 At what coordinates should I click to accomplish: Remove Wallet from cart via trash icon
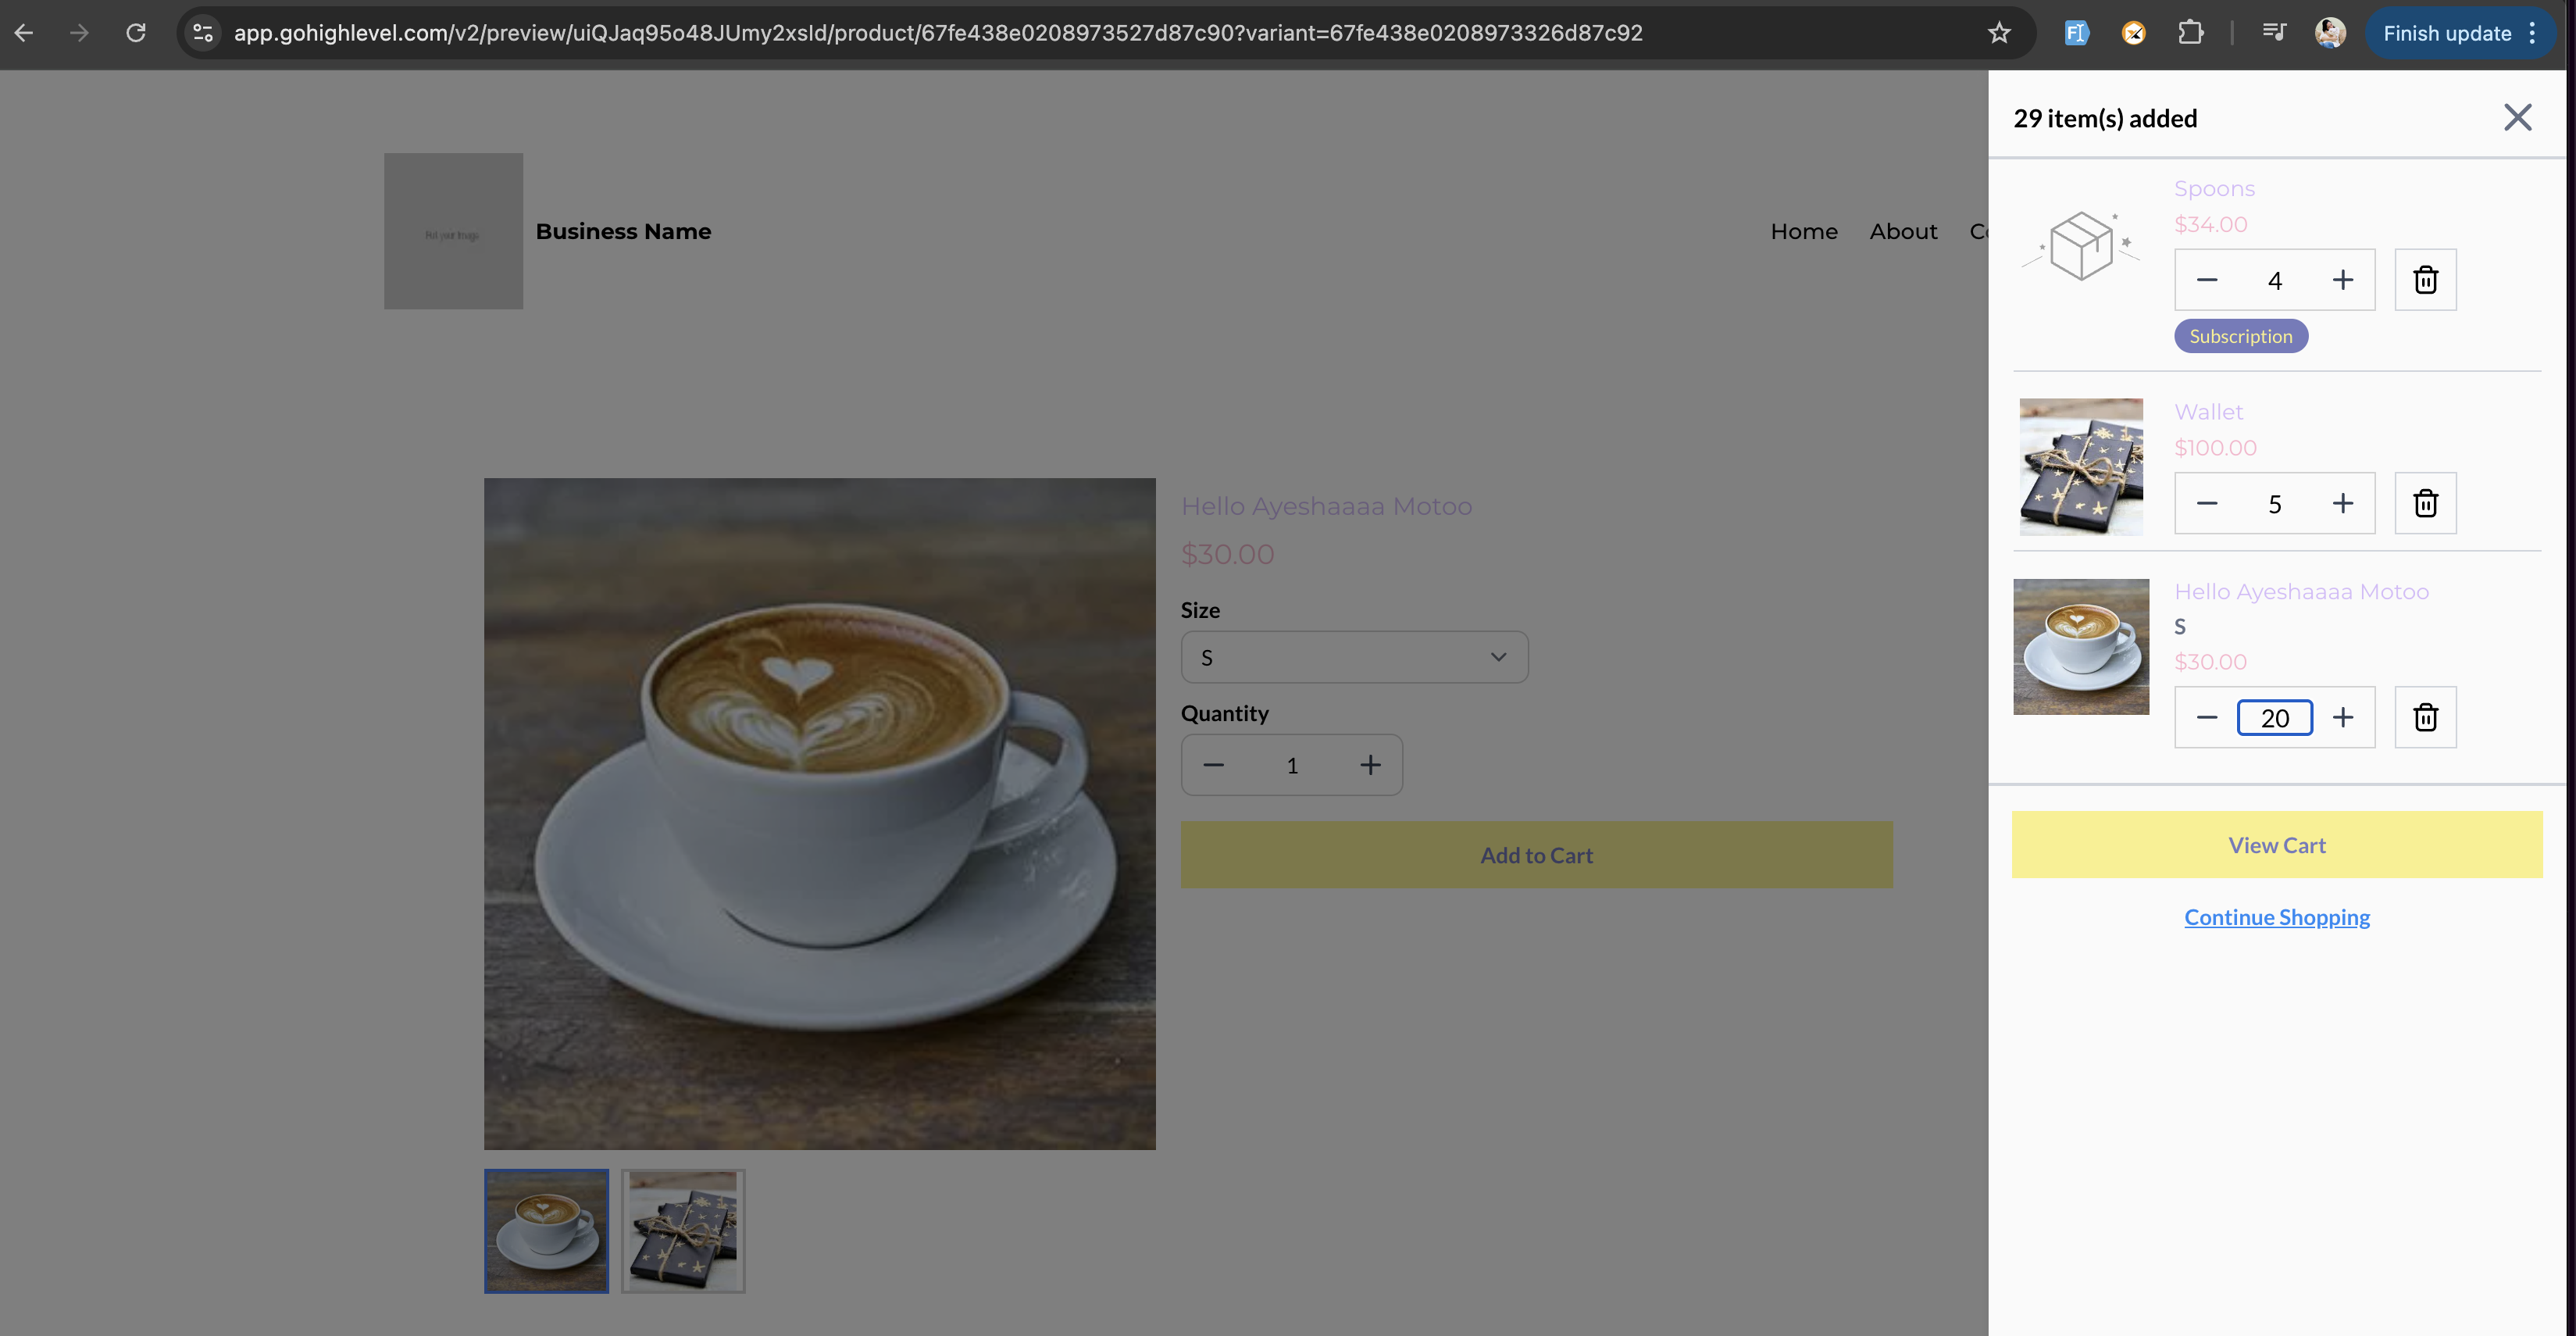point(2425,503)
